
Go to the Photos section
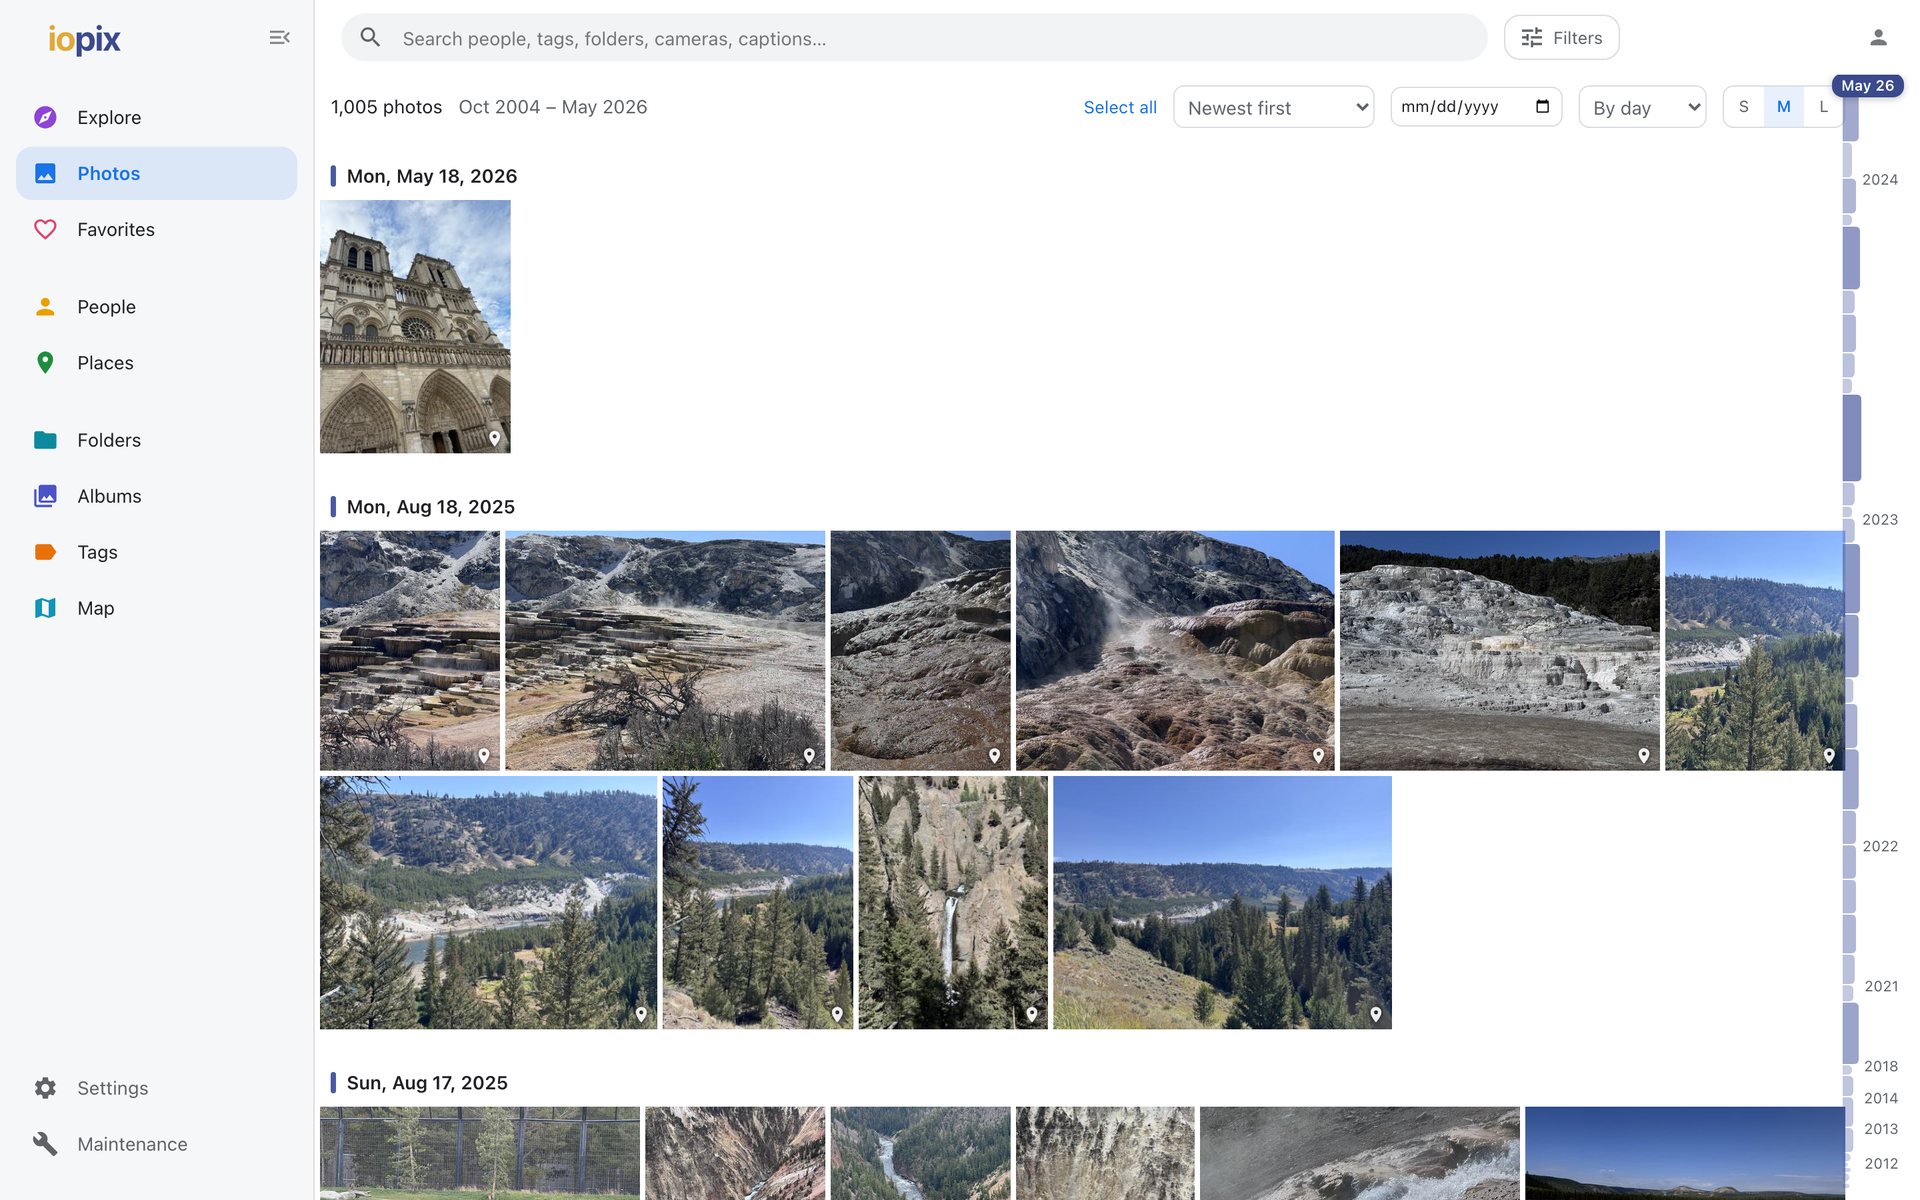pyautogui.click(x=157, y=173)
